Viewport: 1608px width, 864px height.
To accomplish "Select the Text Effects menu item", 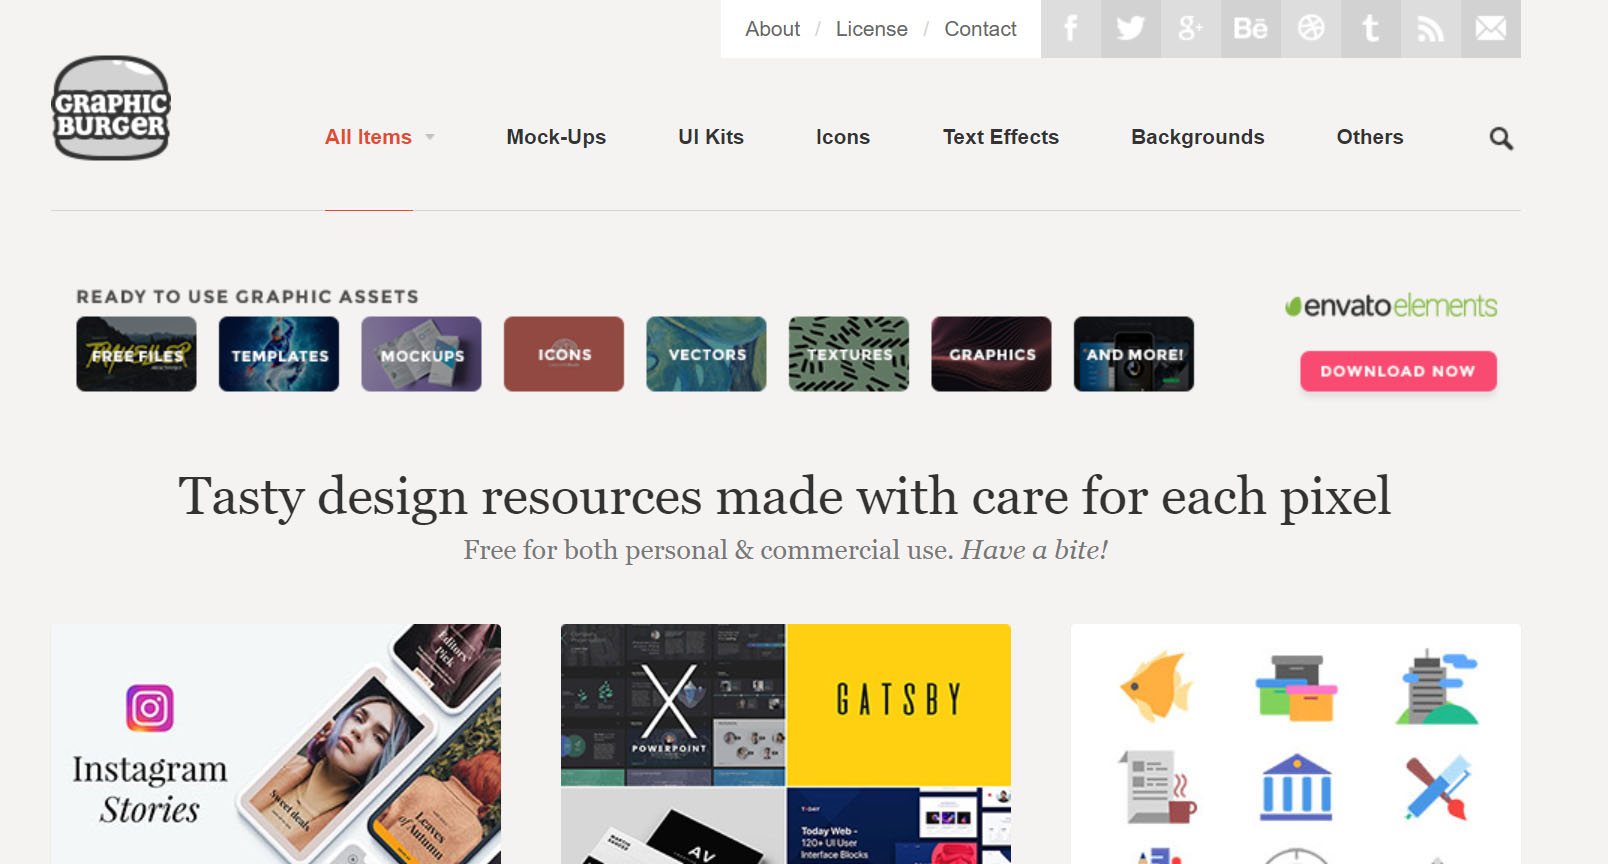I will click(1001, 137).
